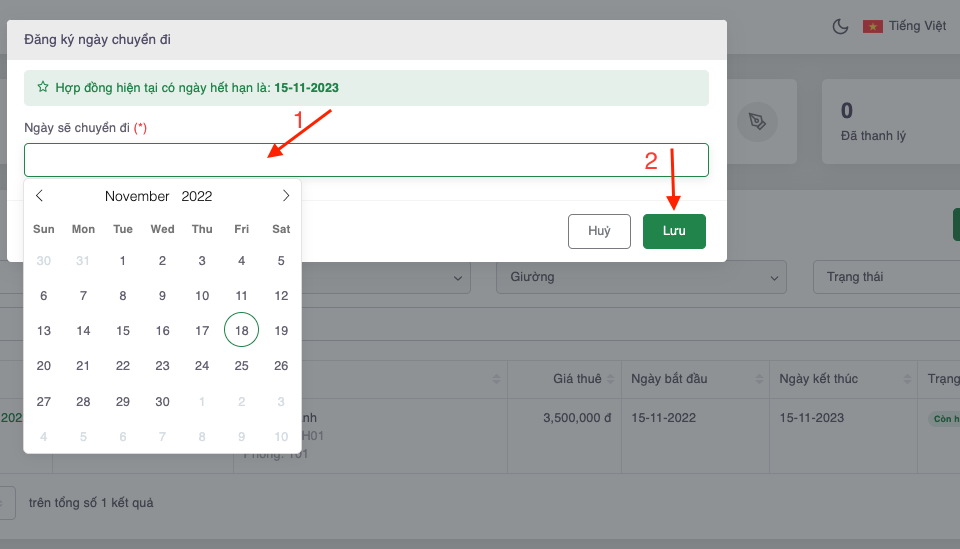Focus the Ngày sẽ chuyển đi date field
This screenshot has height=549, width=960.
366,160
